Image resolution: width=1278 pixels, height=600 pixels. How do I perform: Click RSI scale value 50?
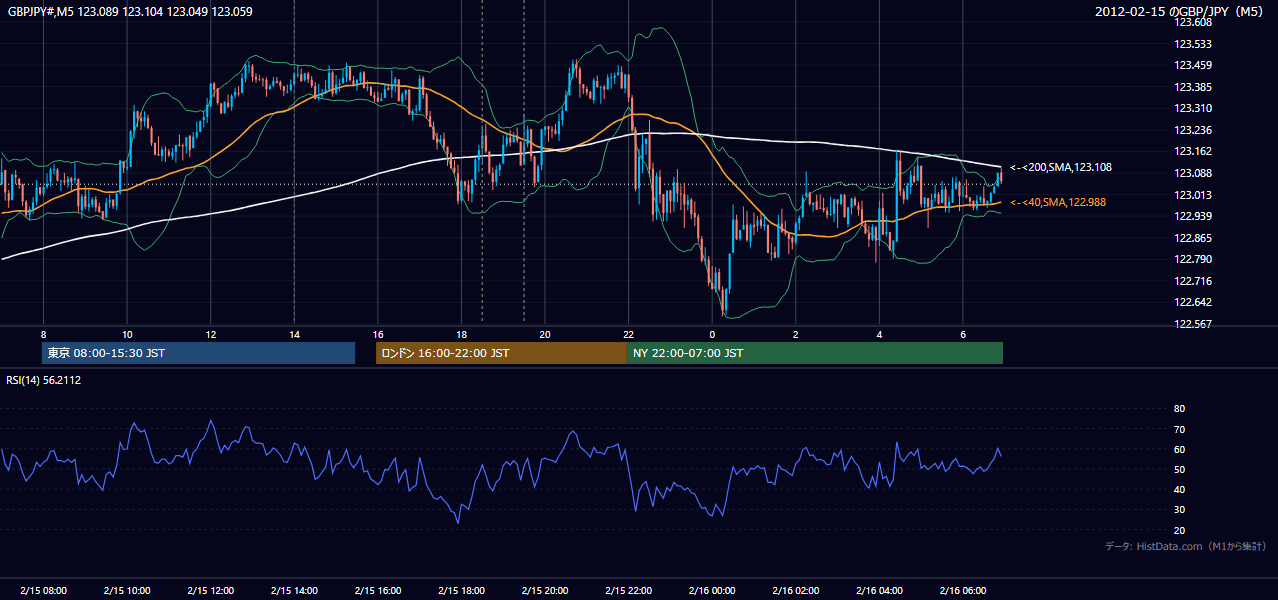(x=1180, y=469)
